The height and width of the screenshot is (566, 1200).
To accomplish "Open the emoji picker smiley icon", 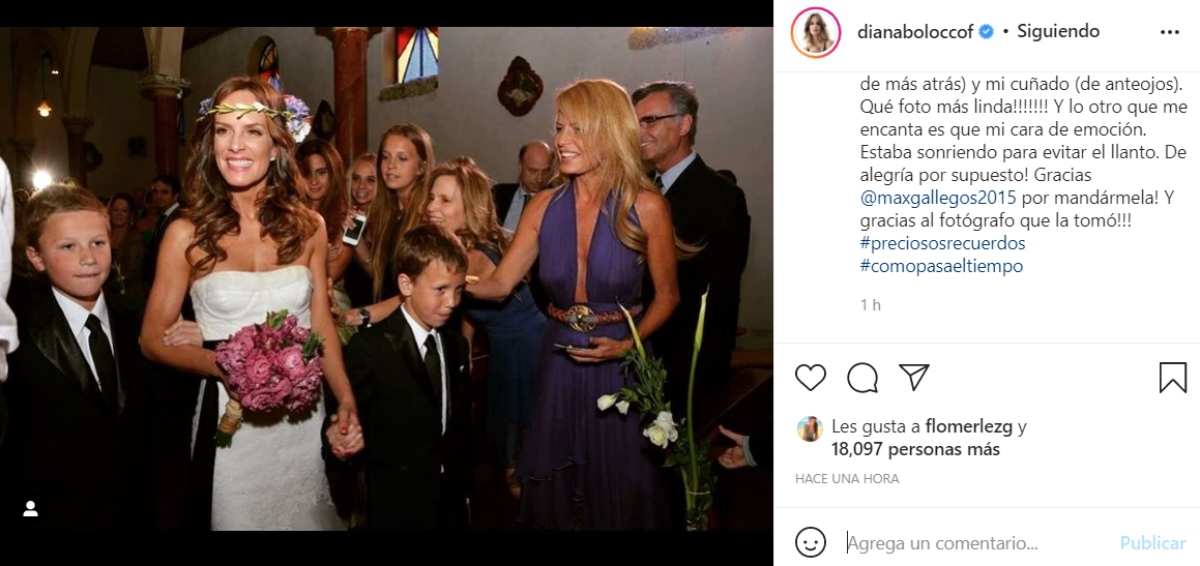I will tap(811, 542).
